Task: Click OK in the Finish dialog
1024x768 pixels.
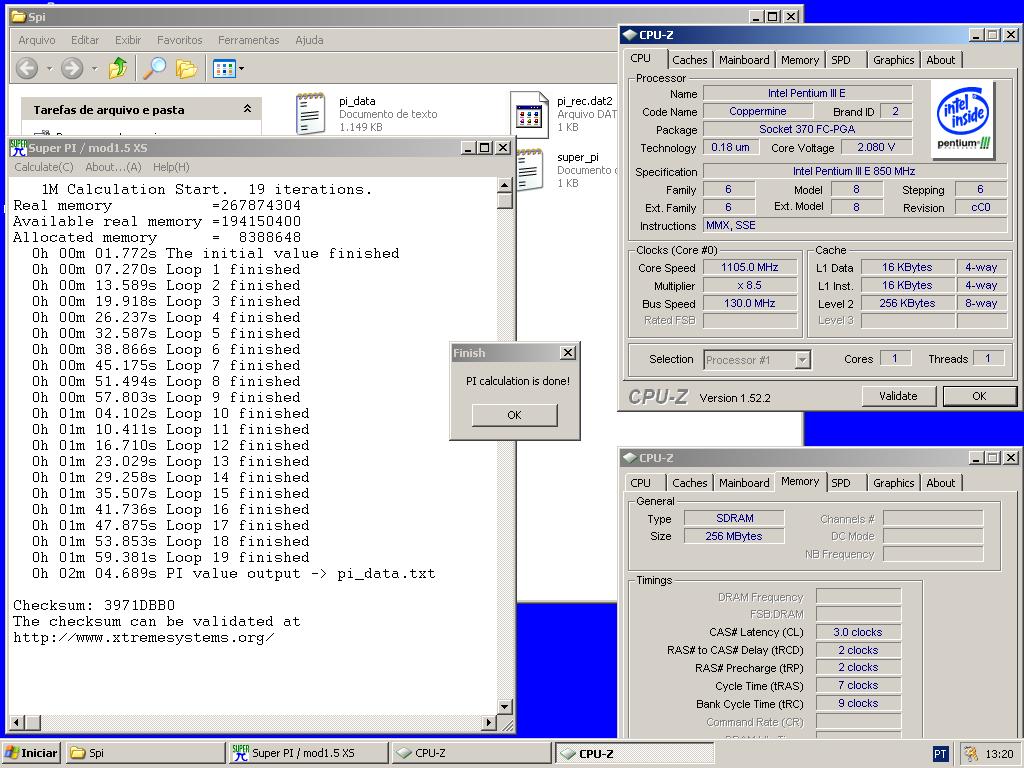Action: pyautogui.click(x=515, y=415)
